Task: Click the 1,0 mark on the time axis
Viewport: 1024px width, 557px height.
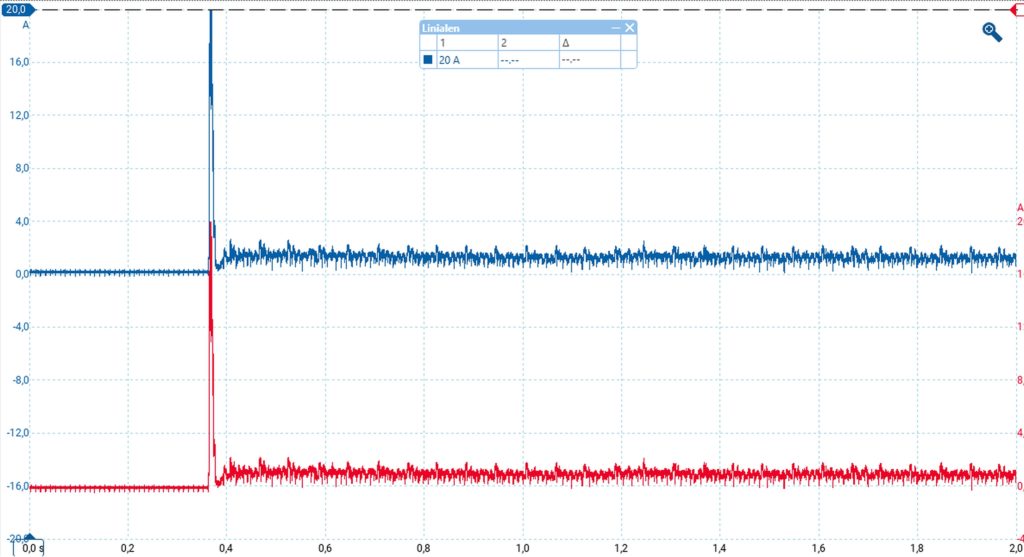Action: pyautogui.click(x=522, y=548)
